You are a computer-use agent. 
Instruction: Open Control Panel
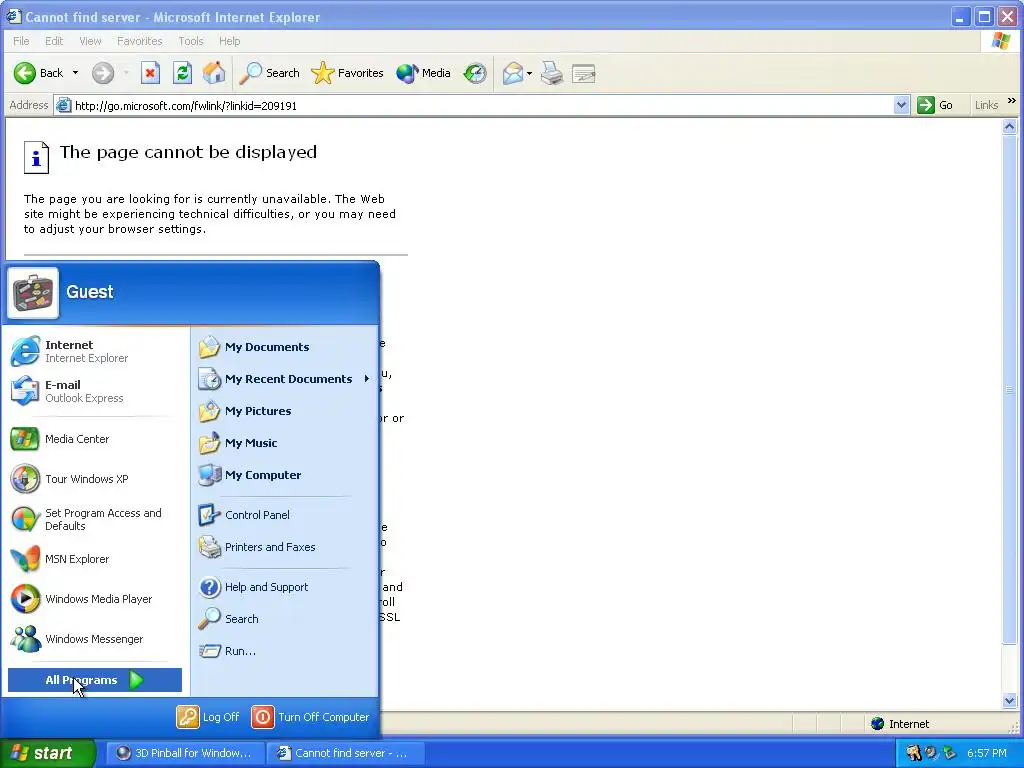pos(284,515)
